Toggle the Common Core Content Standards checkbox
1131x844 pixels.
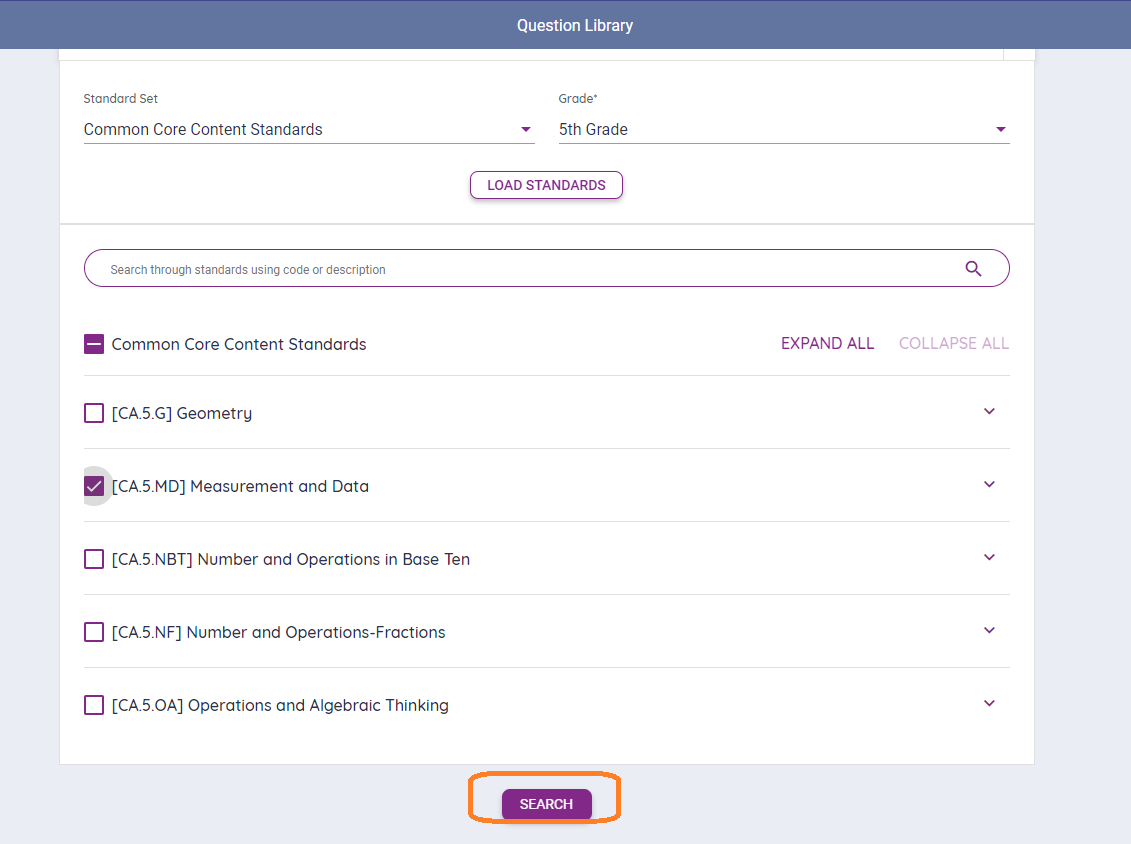[94, 344]
